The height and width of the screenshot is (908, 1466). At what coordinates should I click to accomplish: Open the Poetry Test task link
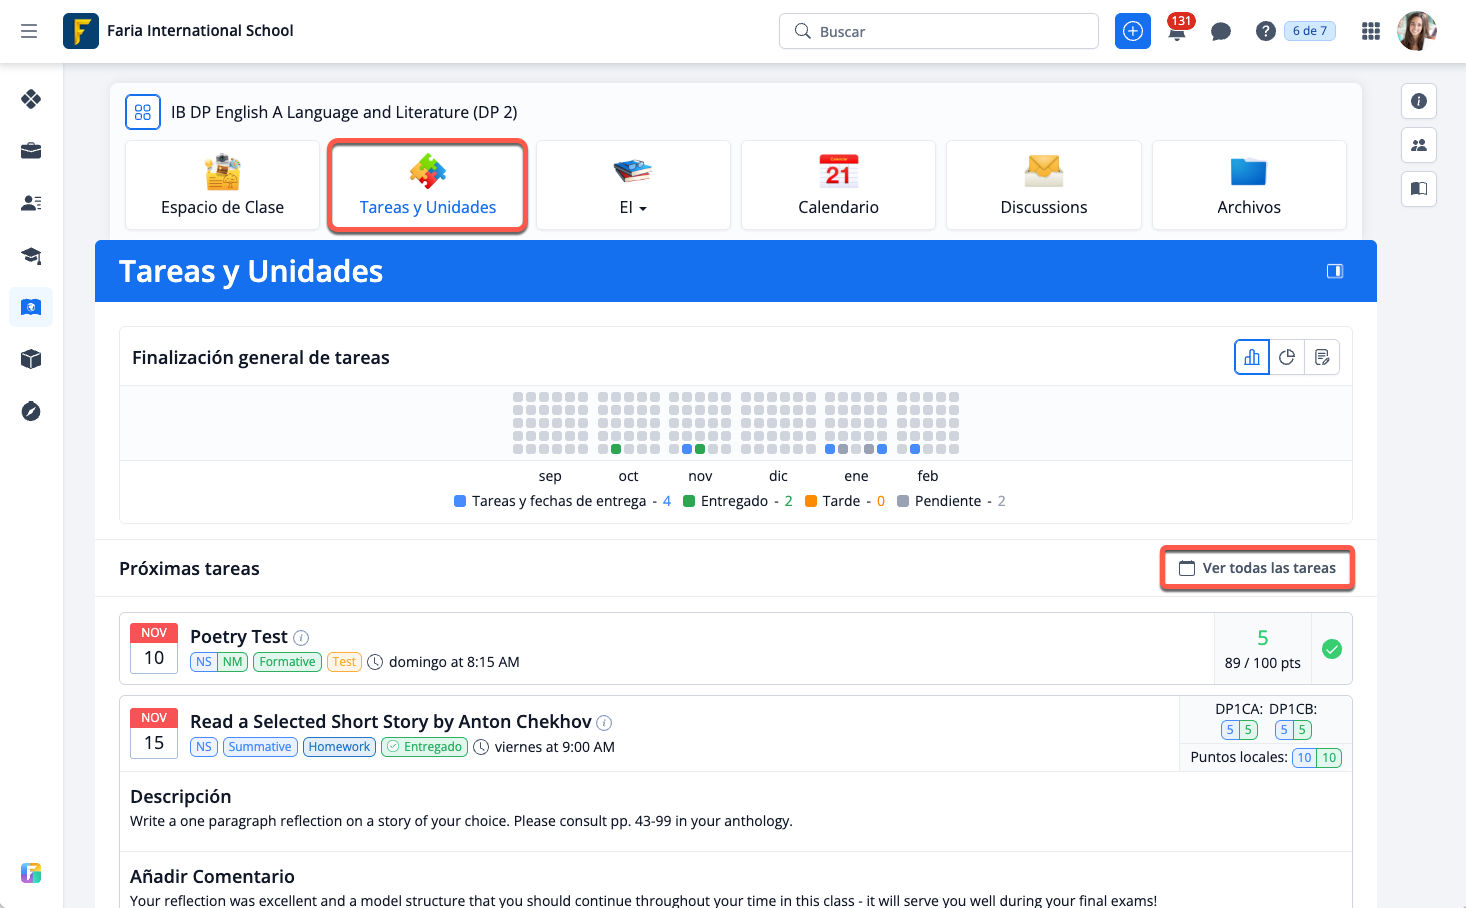(239, 637)
